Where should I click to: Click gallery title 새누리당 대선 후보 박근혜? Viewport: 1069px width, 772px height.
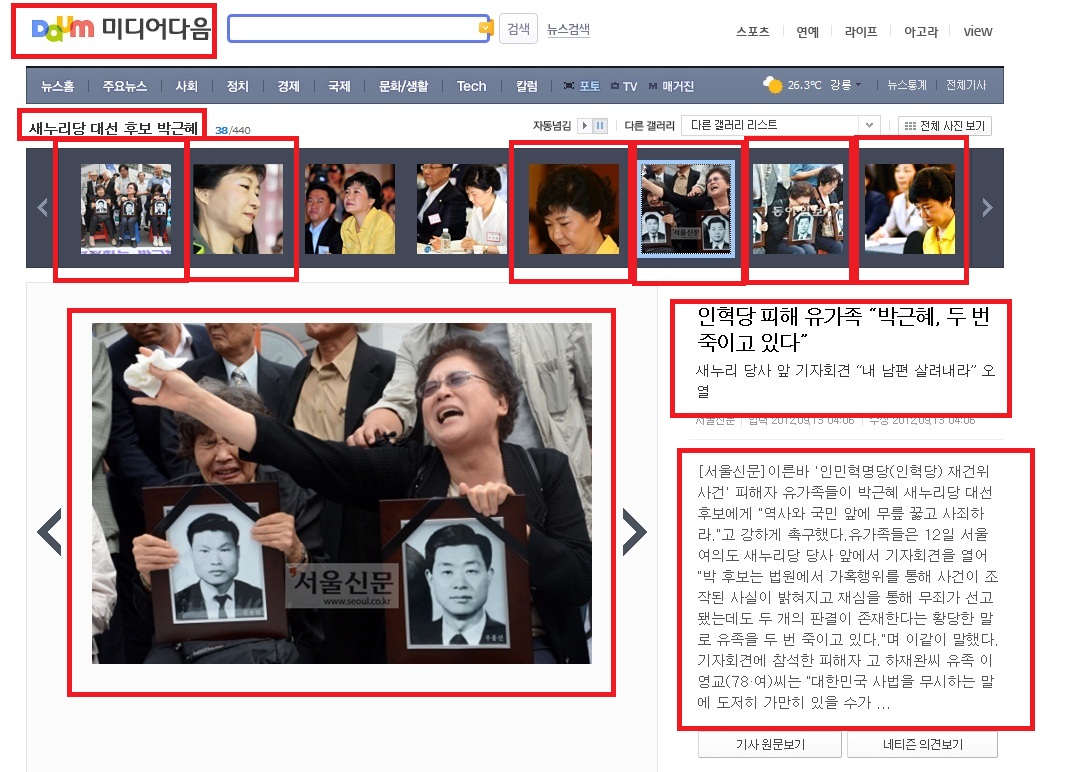coord(113,128)
